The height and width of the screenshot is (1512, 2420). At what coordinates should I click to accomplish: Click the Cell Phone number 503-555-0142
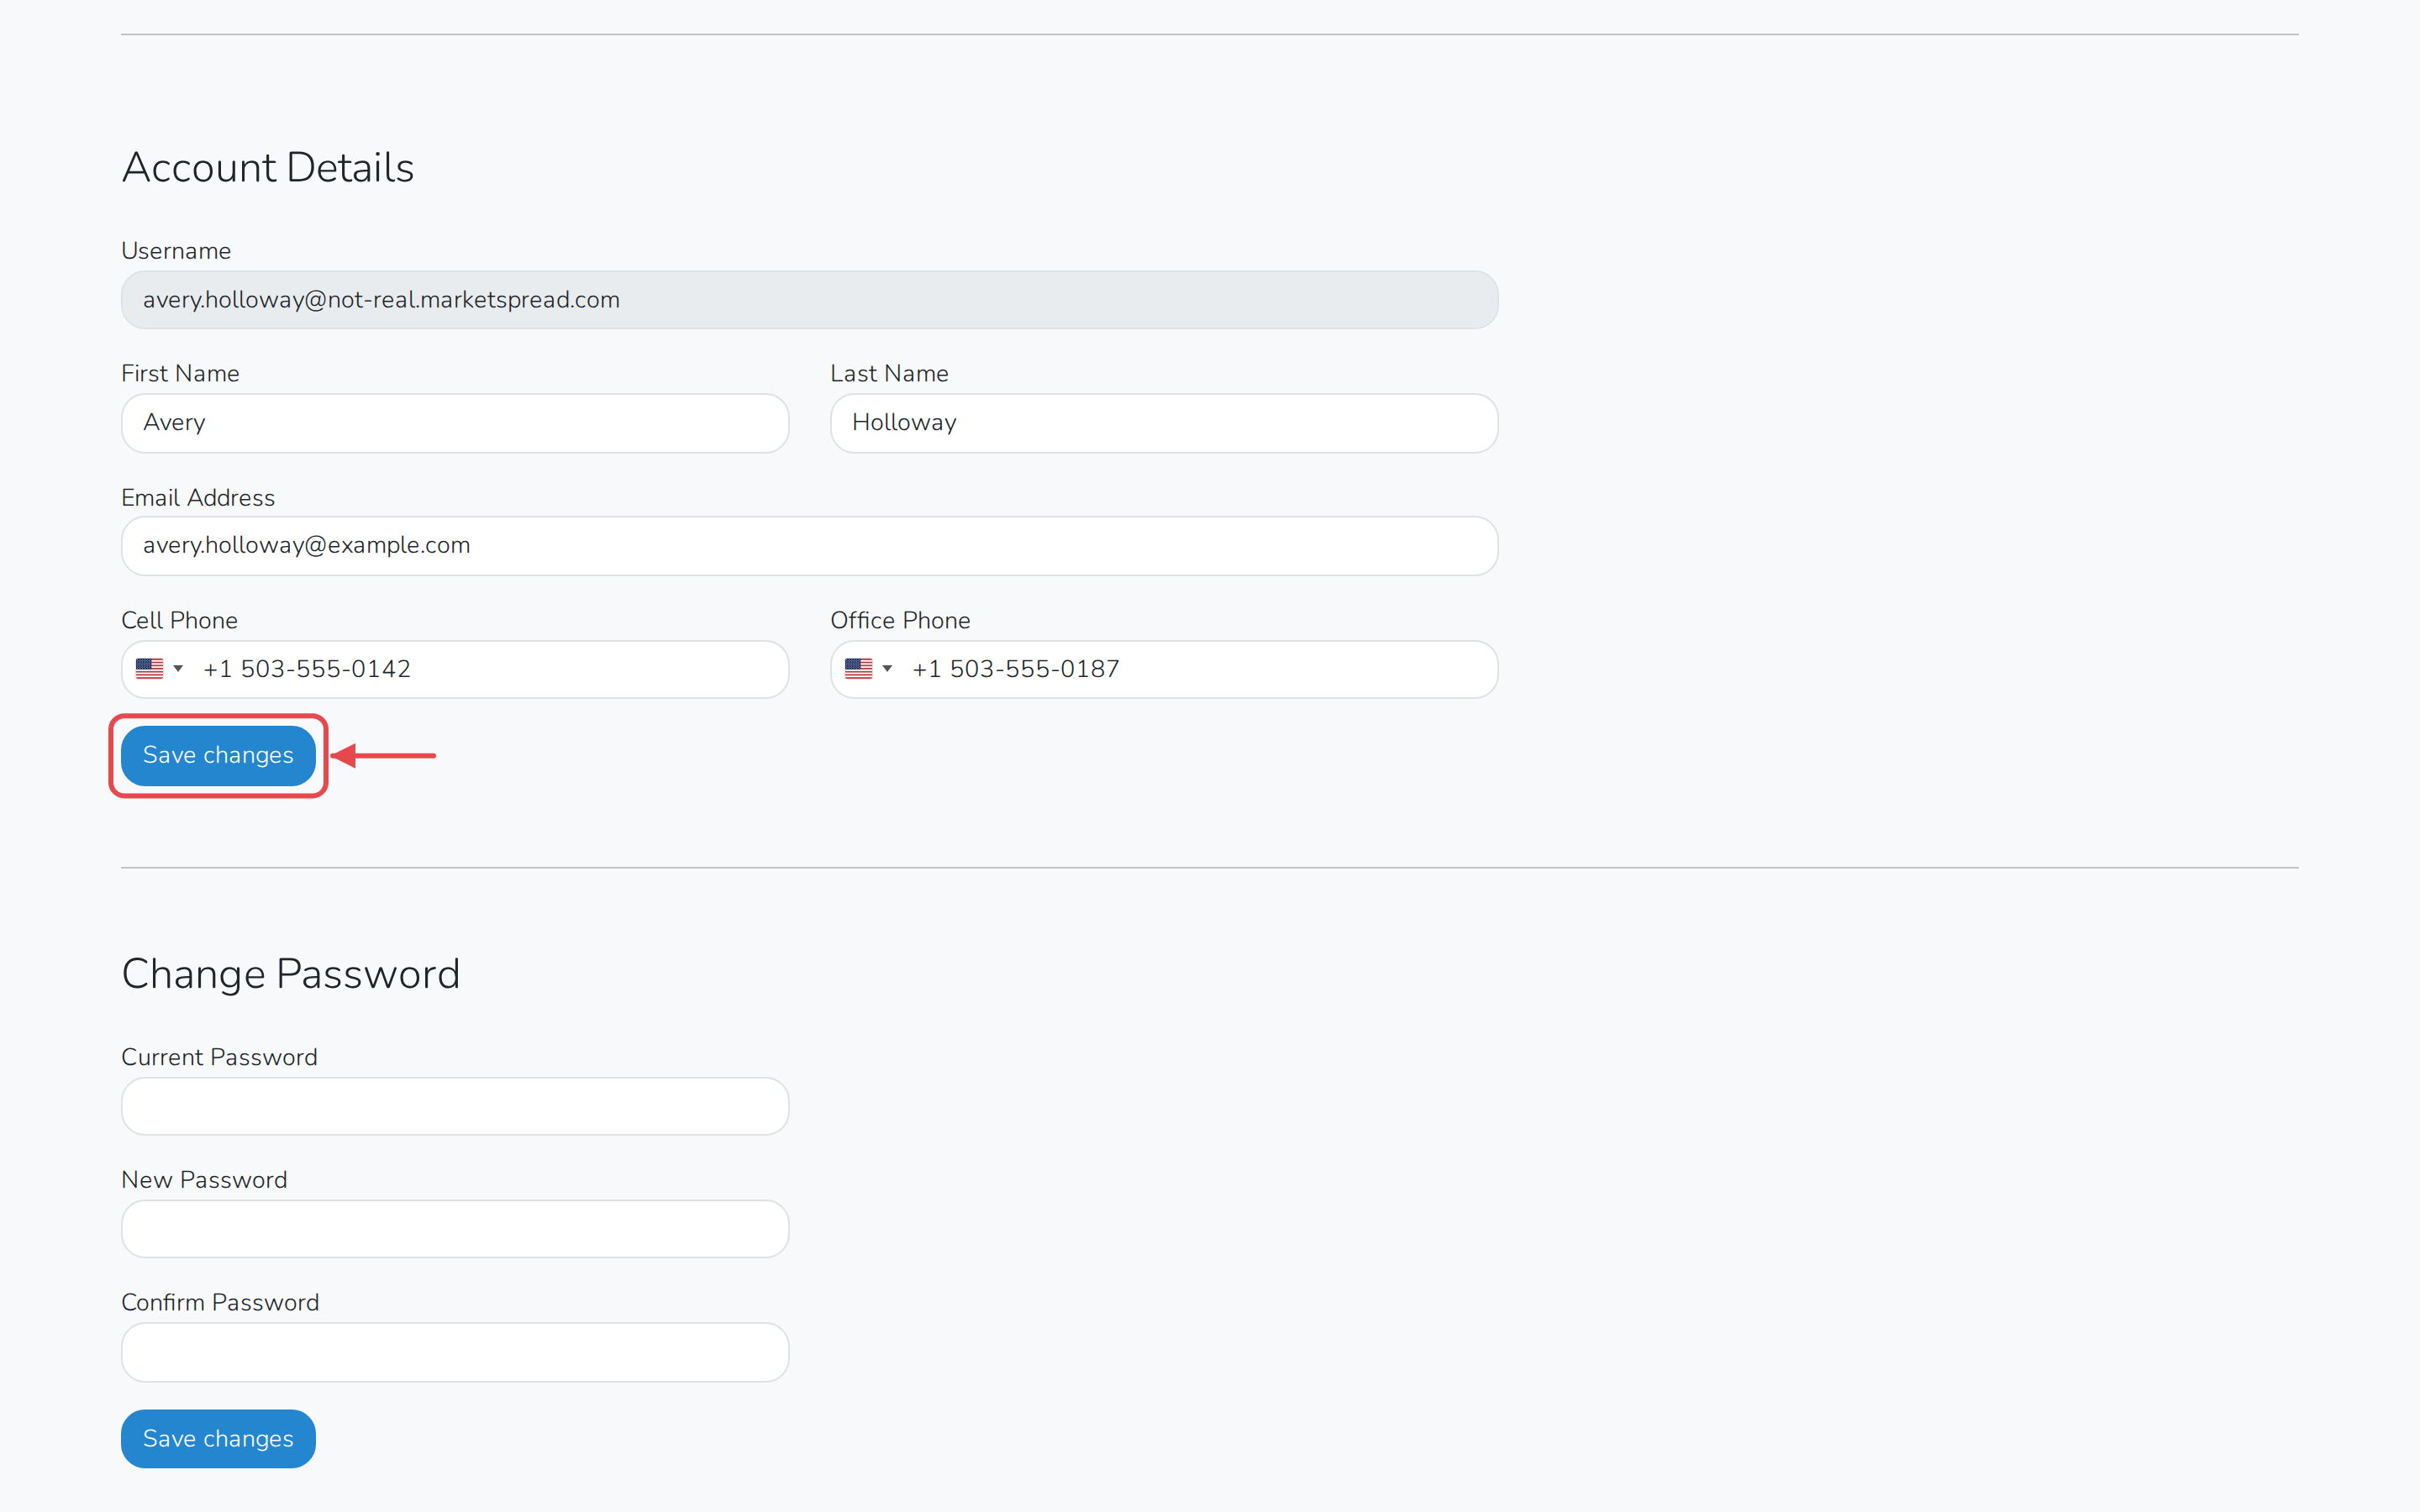click(307, 669)
